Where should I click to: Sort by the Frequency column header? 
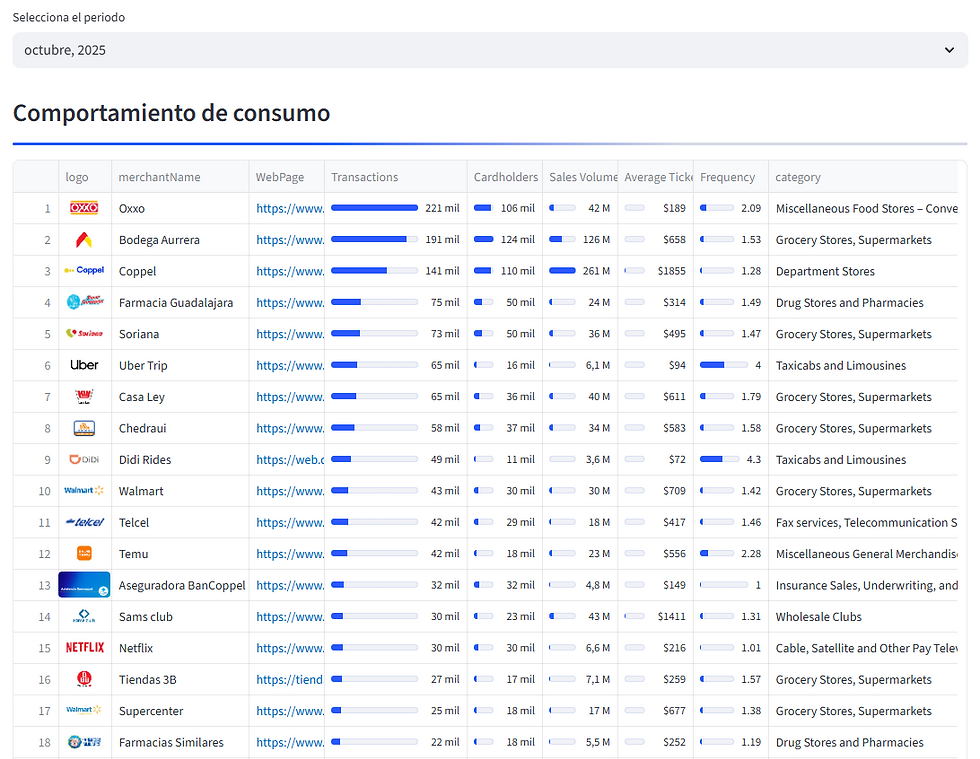click(731, 177)
